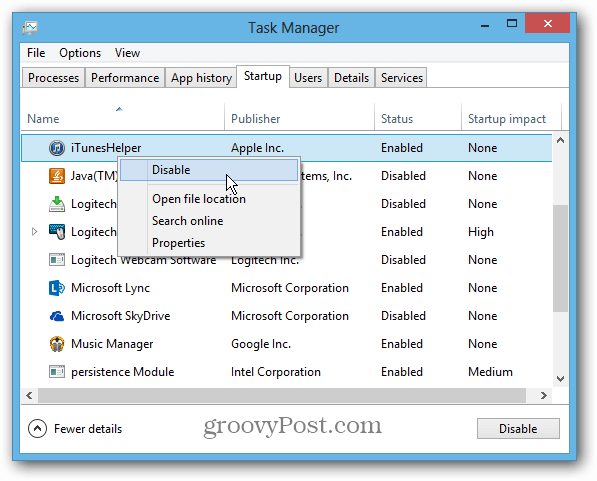Click the iTunesHelper app icon

click(57, 148)
